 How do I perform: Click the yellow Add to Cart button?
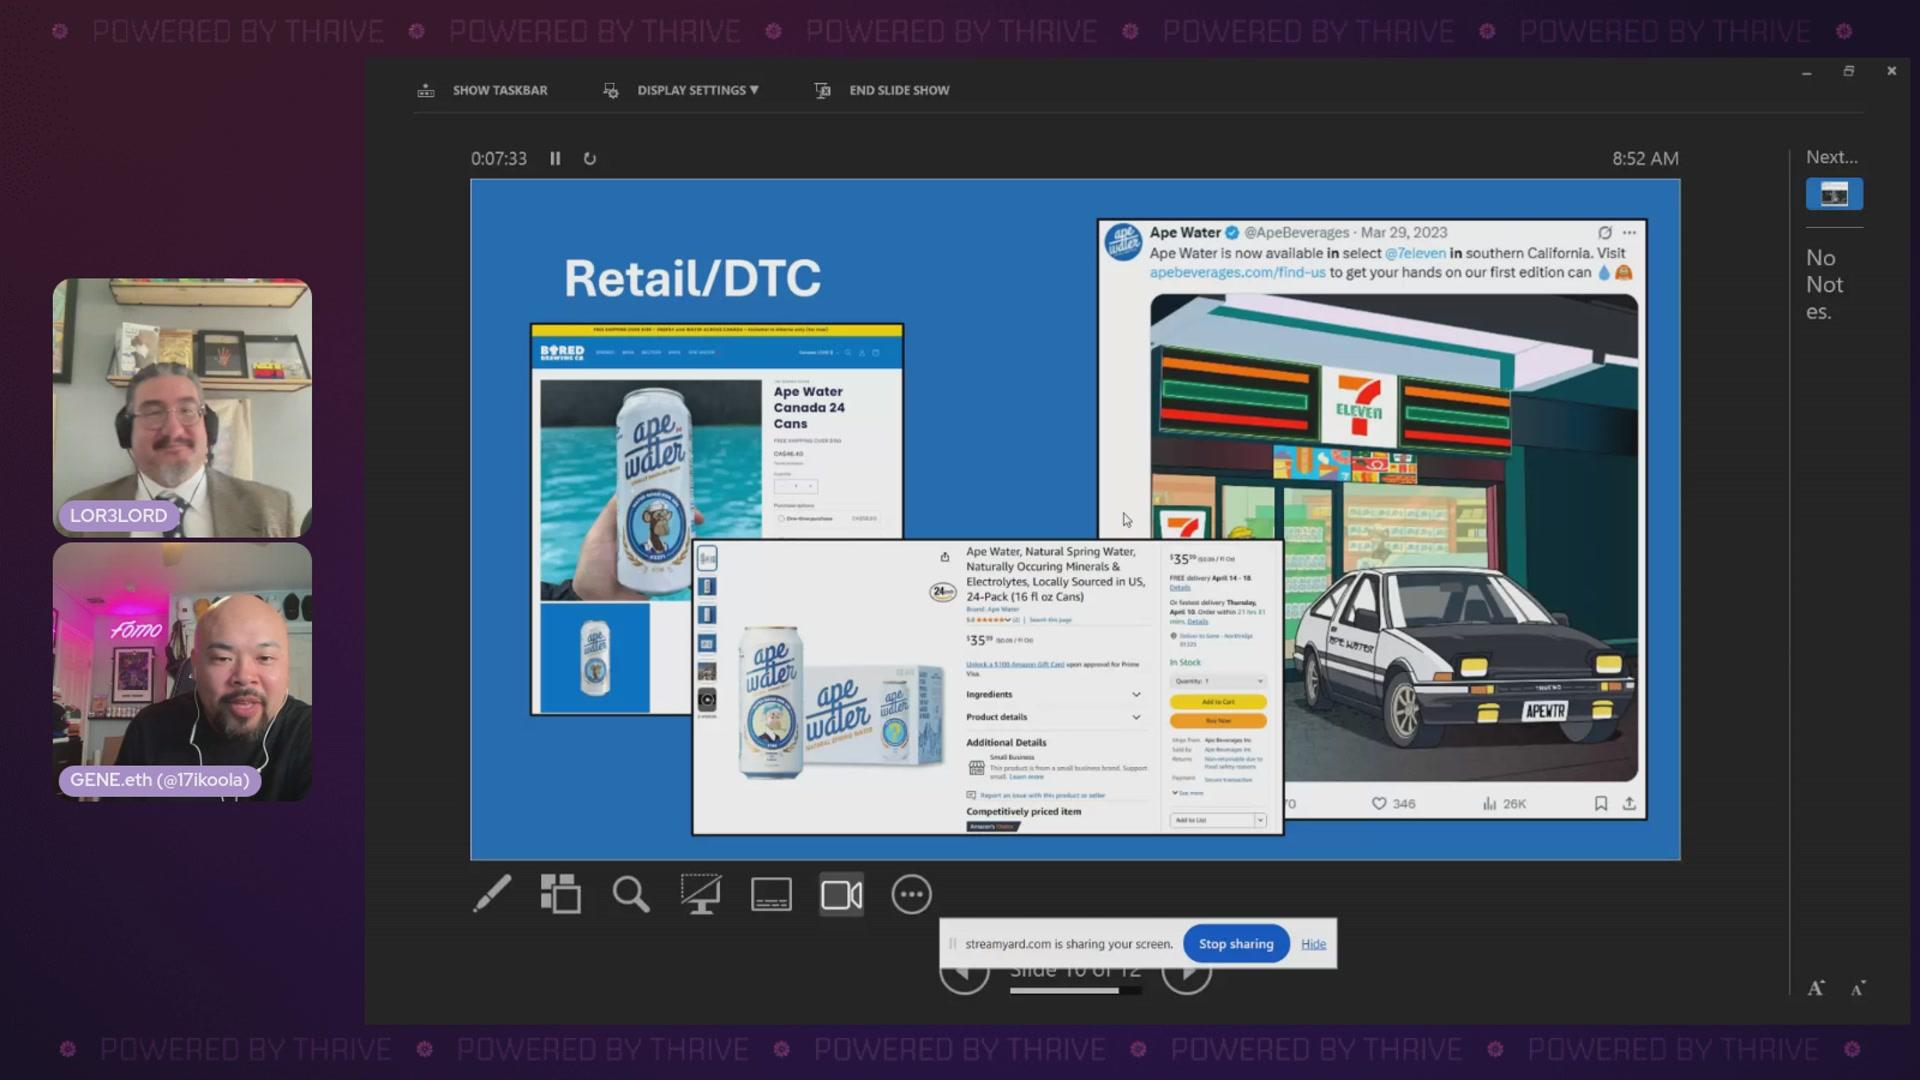(x=1218, y=702)
